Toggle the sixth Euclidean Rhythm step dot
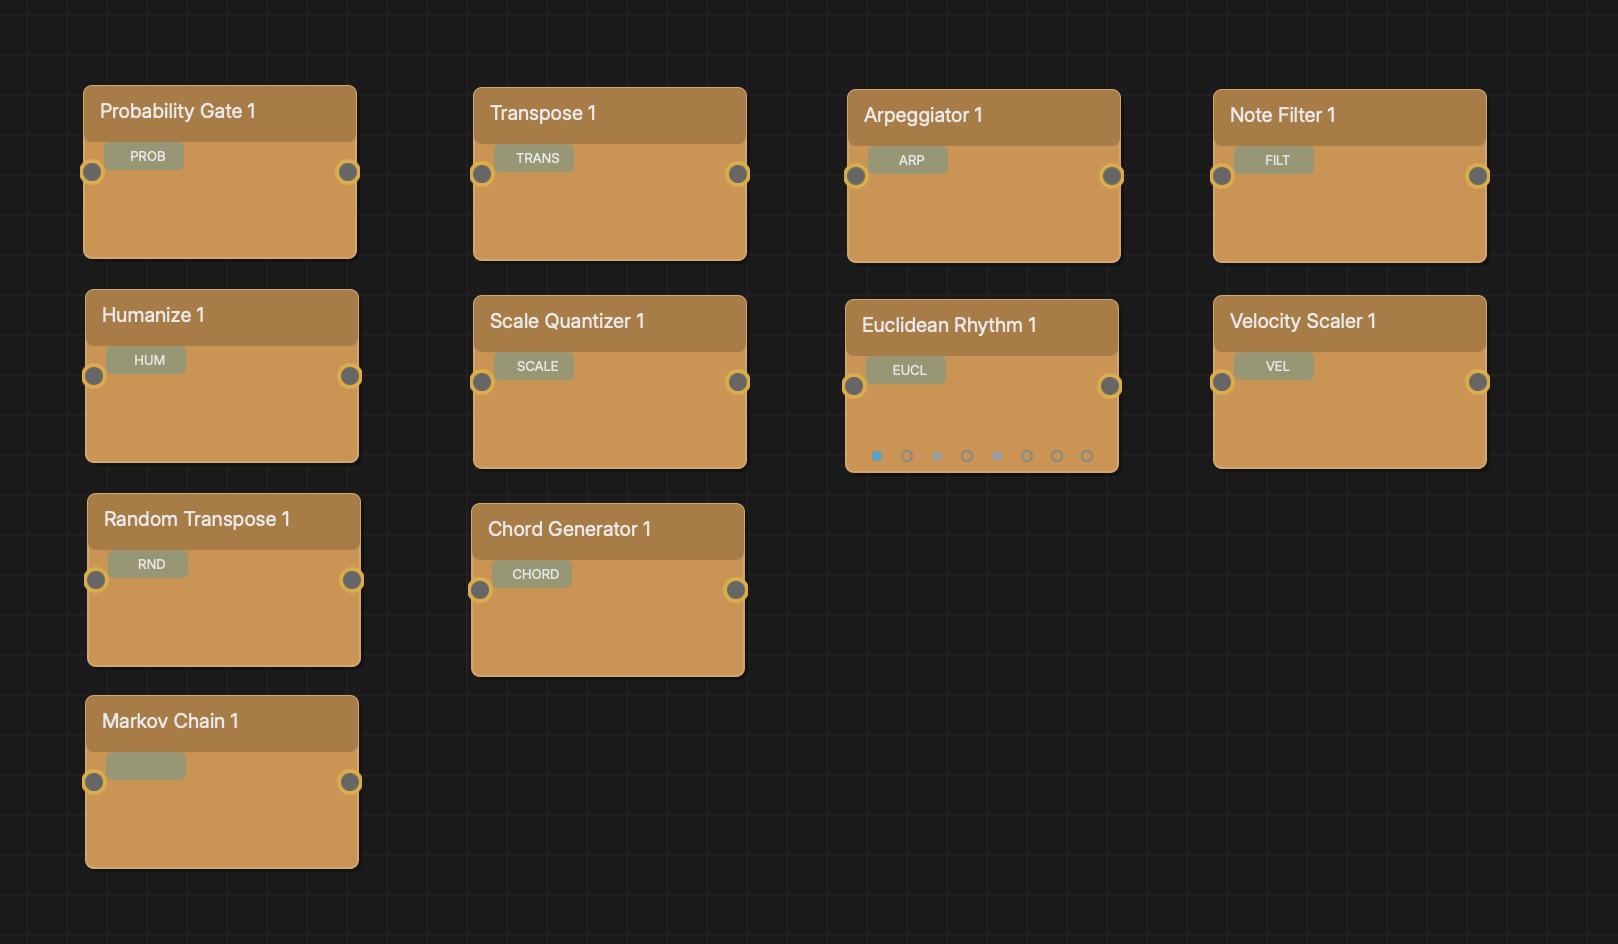1618x944 pixels. point(1027,456)
